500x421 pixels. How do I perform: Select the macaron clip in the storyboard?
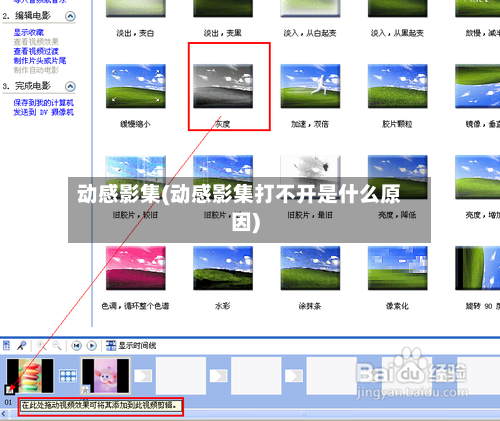(x=30, y=375)
